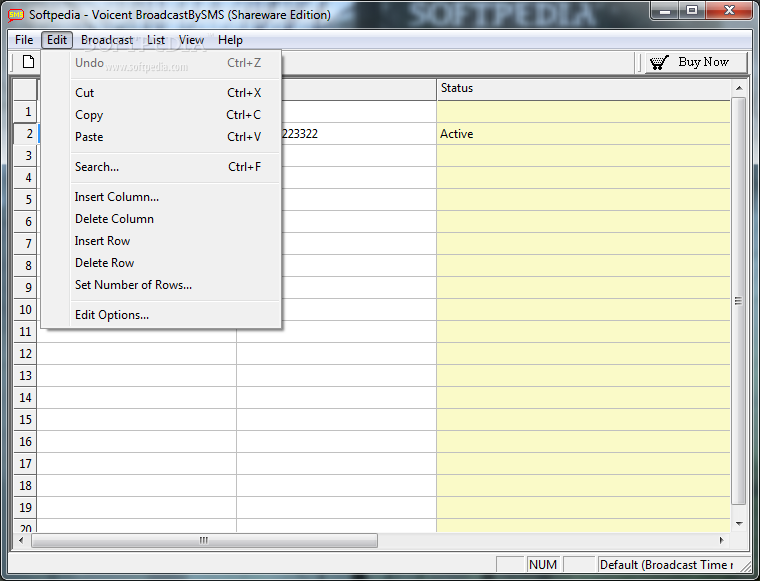The width and height of the screenshot is (760, 581).
Task: Select row header 1
Action: [25, 112]
